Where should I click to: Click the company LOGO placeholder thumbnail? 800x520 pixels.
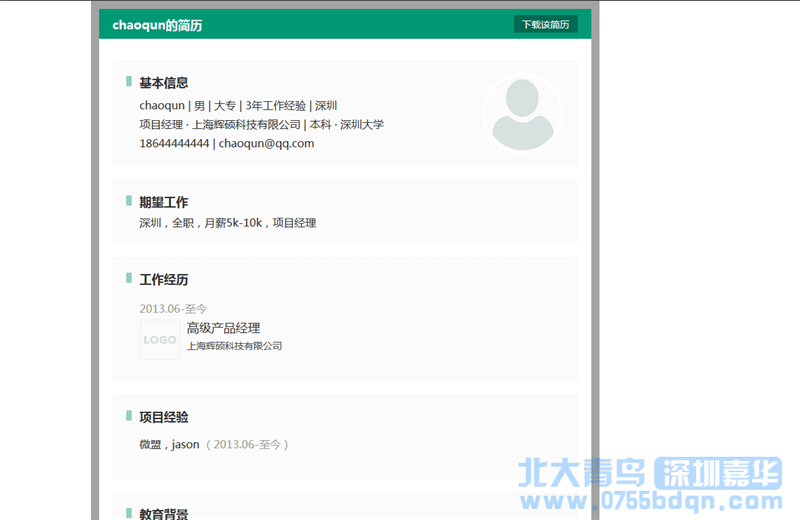(x=160, y=340)
